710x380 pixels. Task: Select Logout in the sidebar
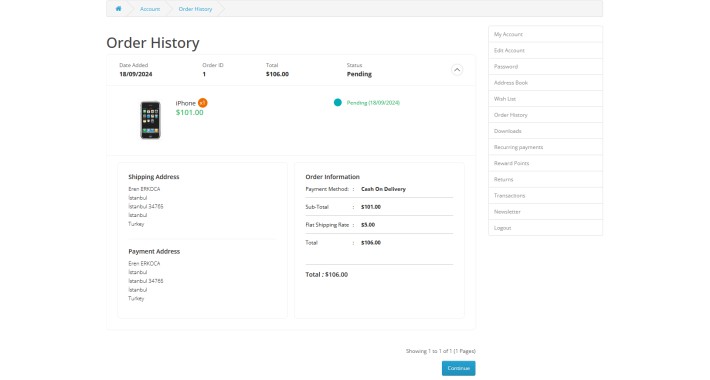point(545,228)
